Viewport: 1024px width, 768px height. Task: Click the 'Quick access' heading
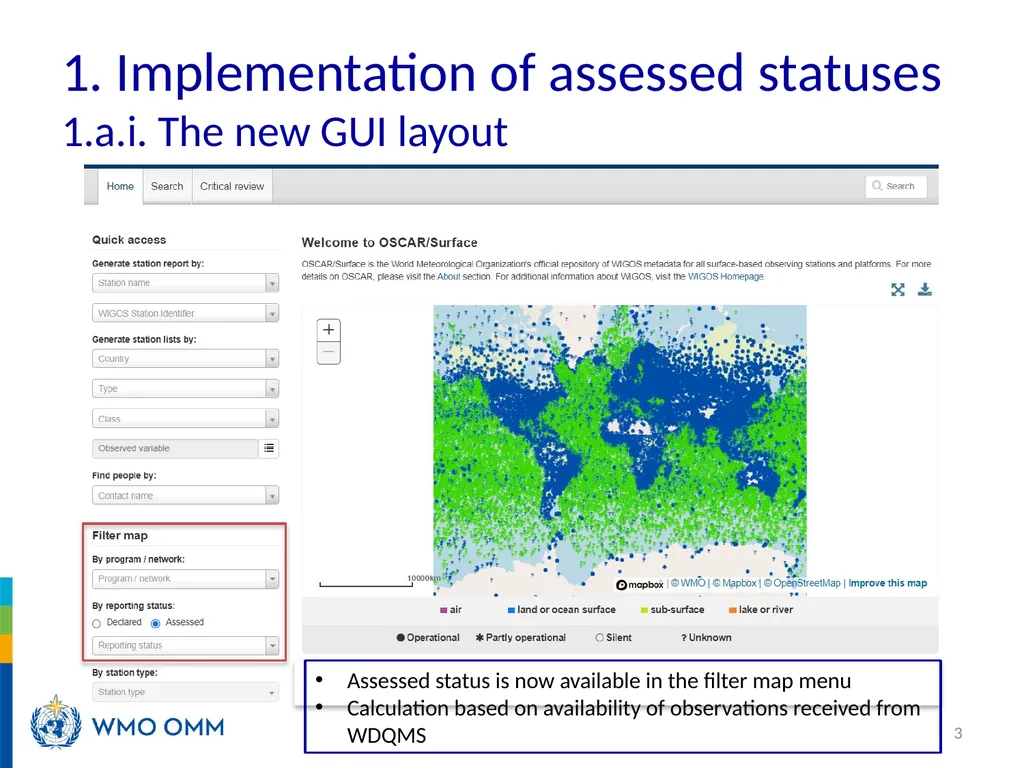pyautogui.click(x=129, y=240)
